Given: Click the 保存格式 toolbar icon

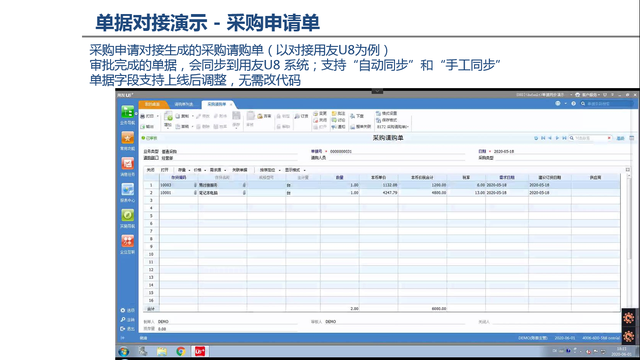Looking at the screenshot, I should [x=378, y=120].
